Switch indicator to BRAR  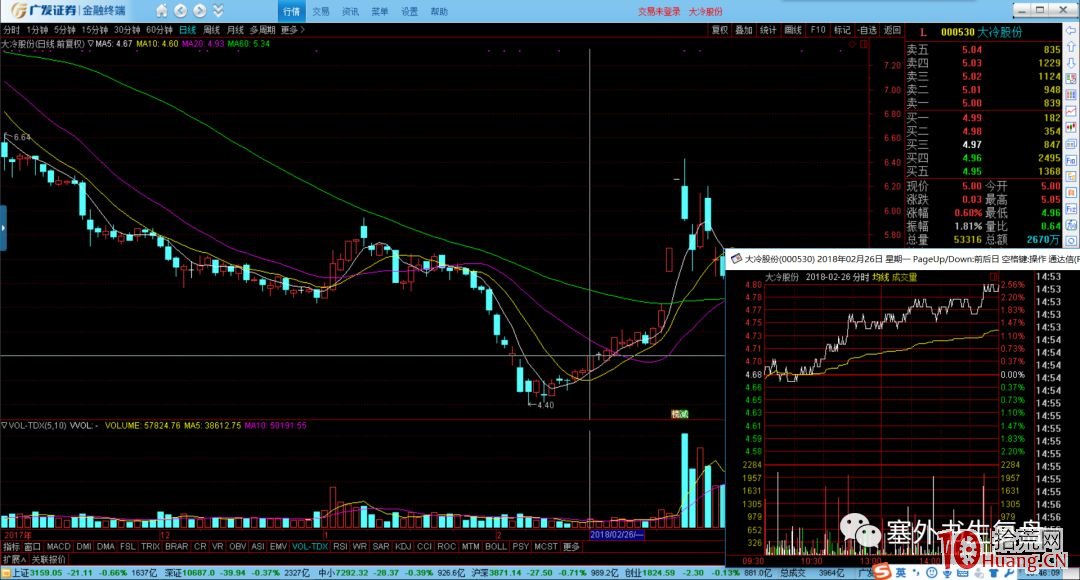176,546
